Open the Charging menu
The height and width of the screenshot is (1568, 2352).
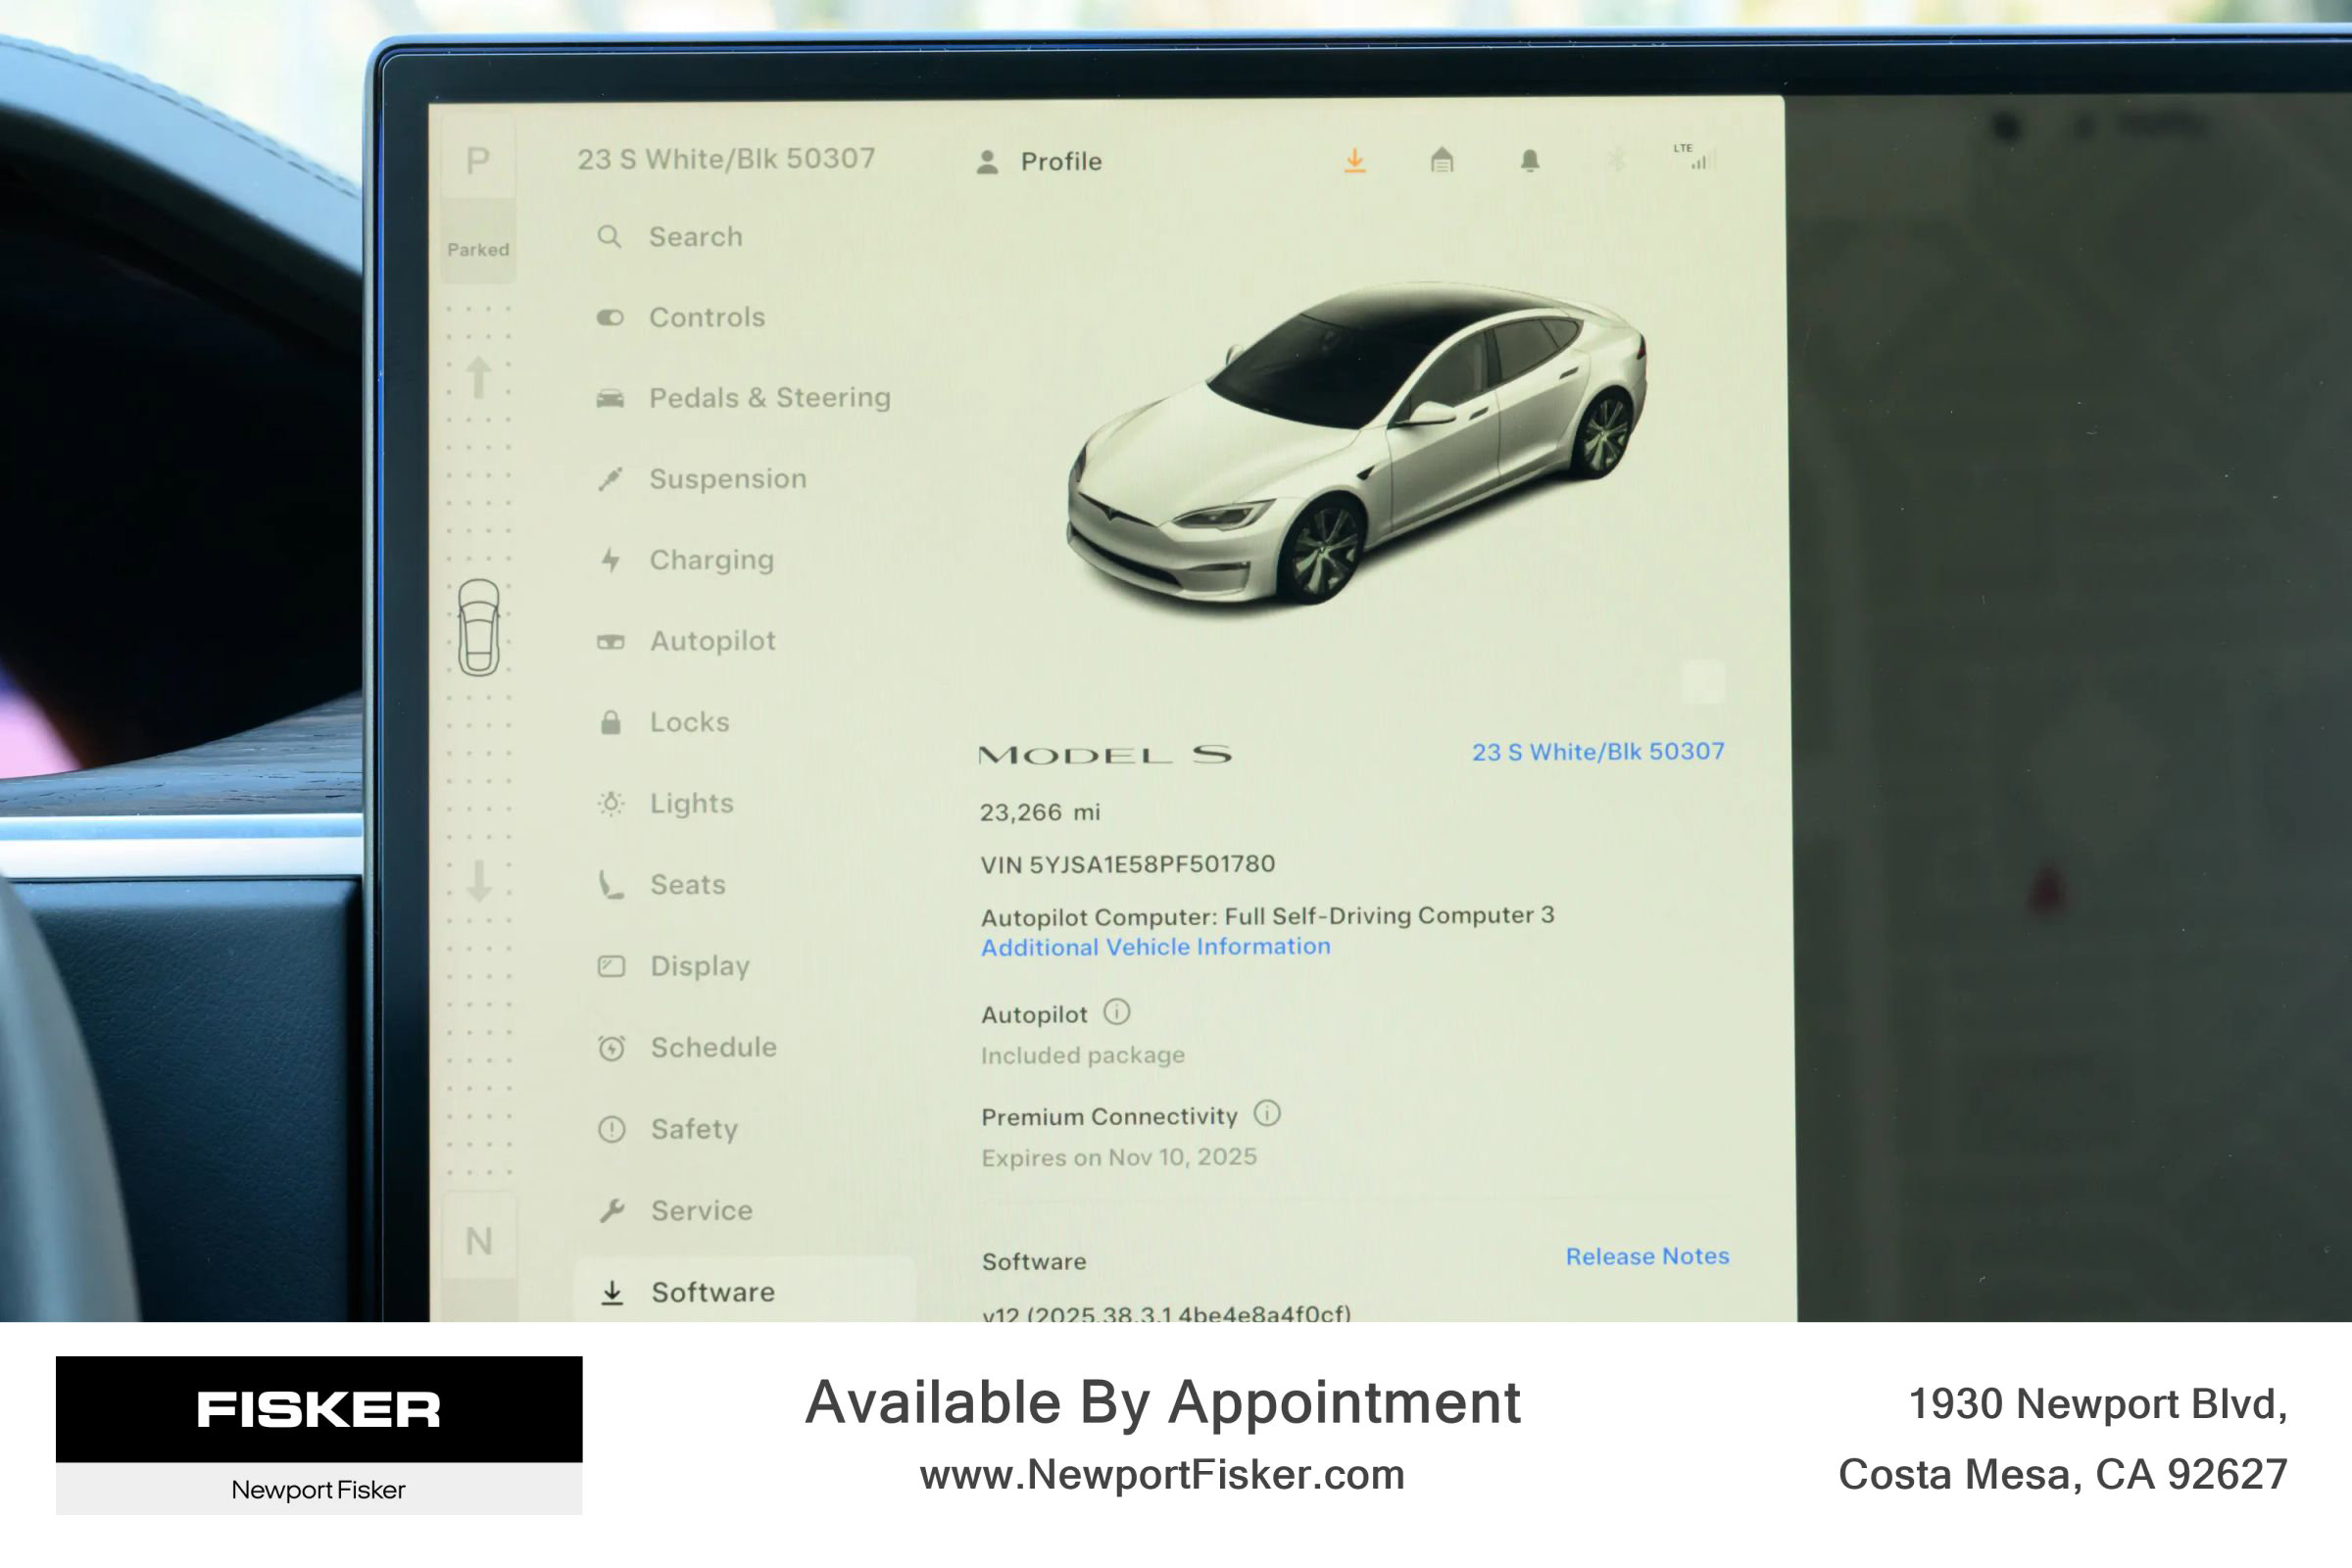click(711, 559)
